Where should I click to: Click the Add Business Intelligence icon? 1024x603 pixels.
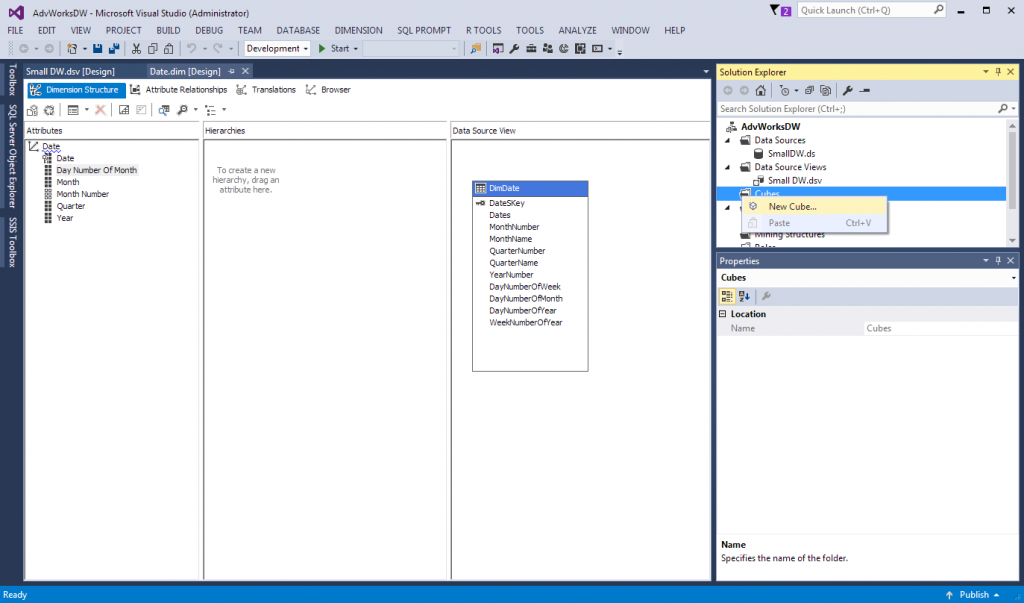point(123,110)
